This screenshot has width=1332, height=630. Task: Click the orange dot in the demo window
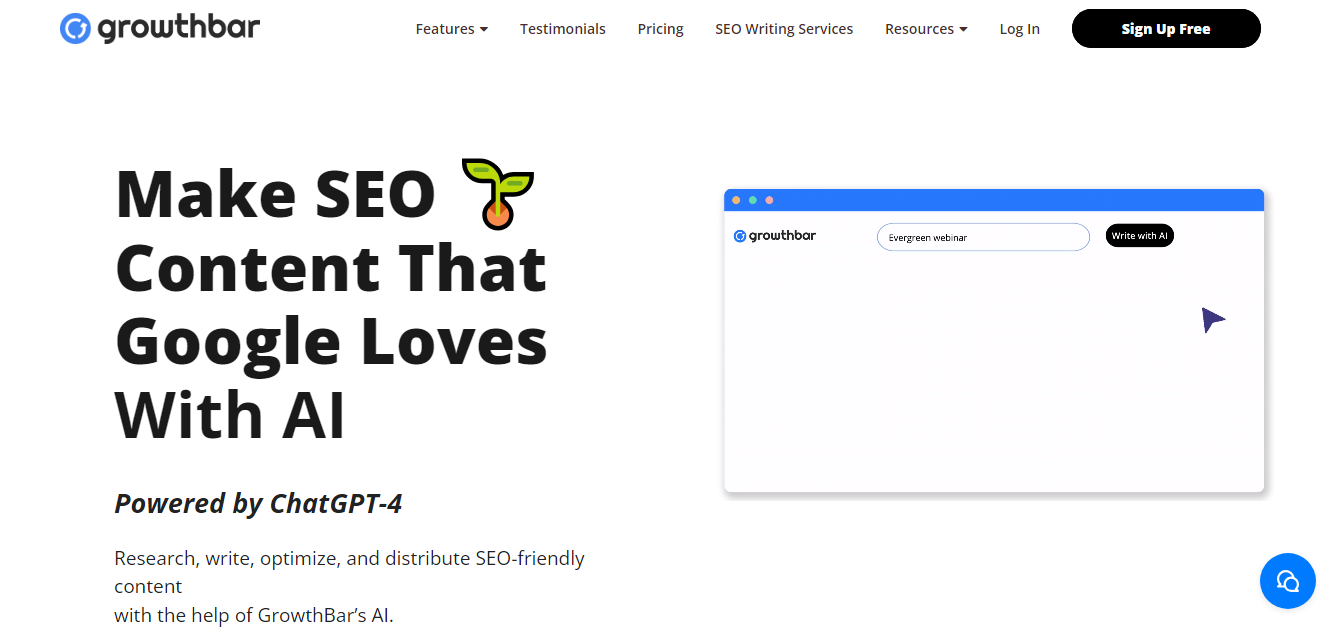point(737,200)
